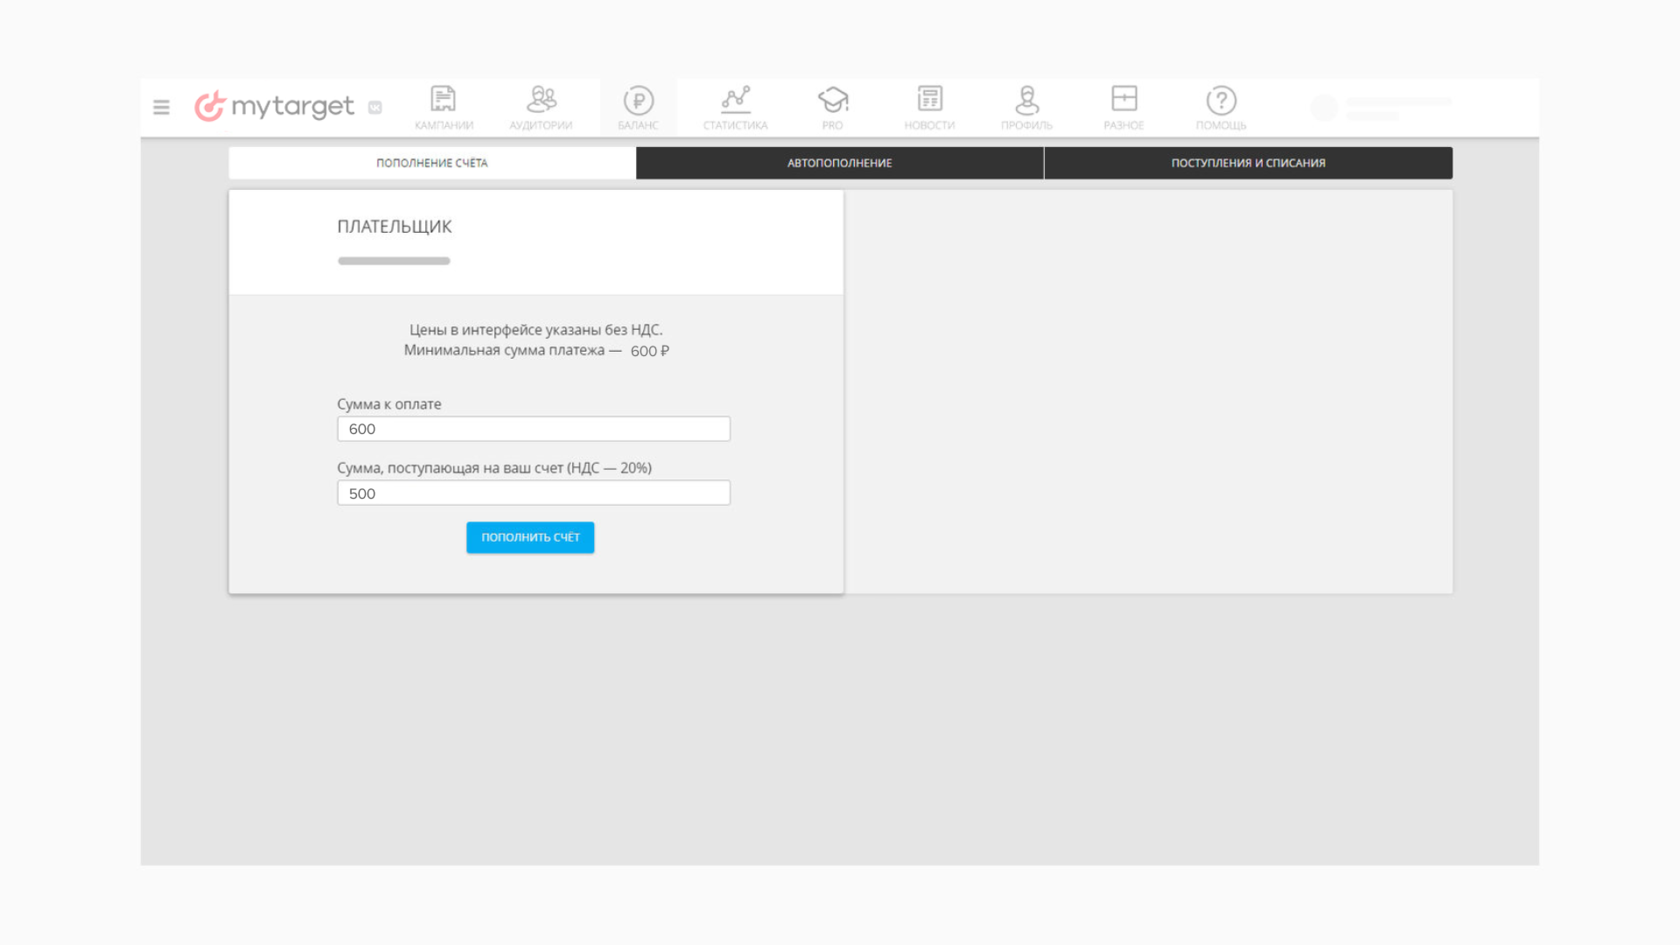The height and width of the screenshot is (945, 1680).
Task: Click the myTarget logo
Action: [x=275, y=106]
